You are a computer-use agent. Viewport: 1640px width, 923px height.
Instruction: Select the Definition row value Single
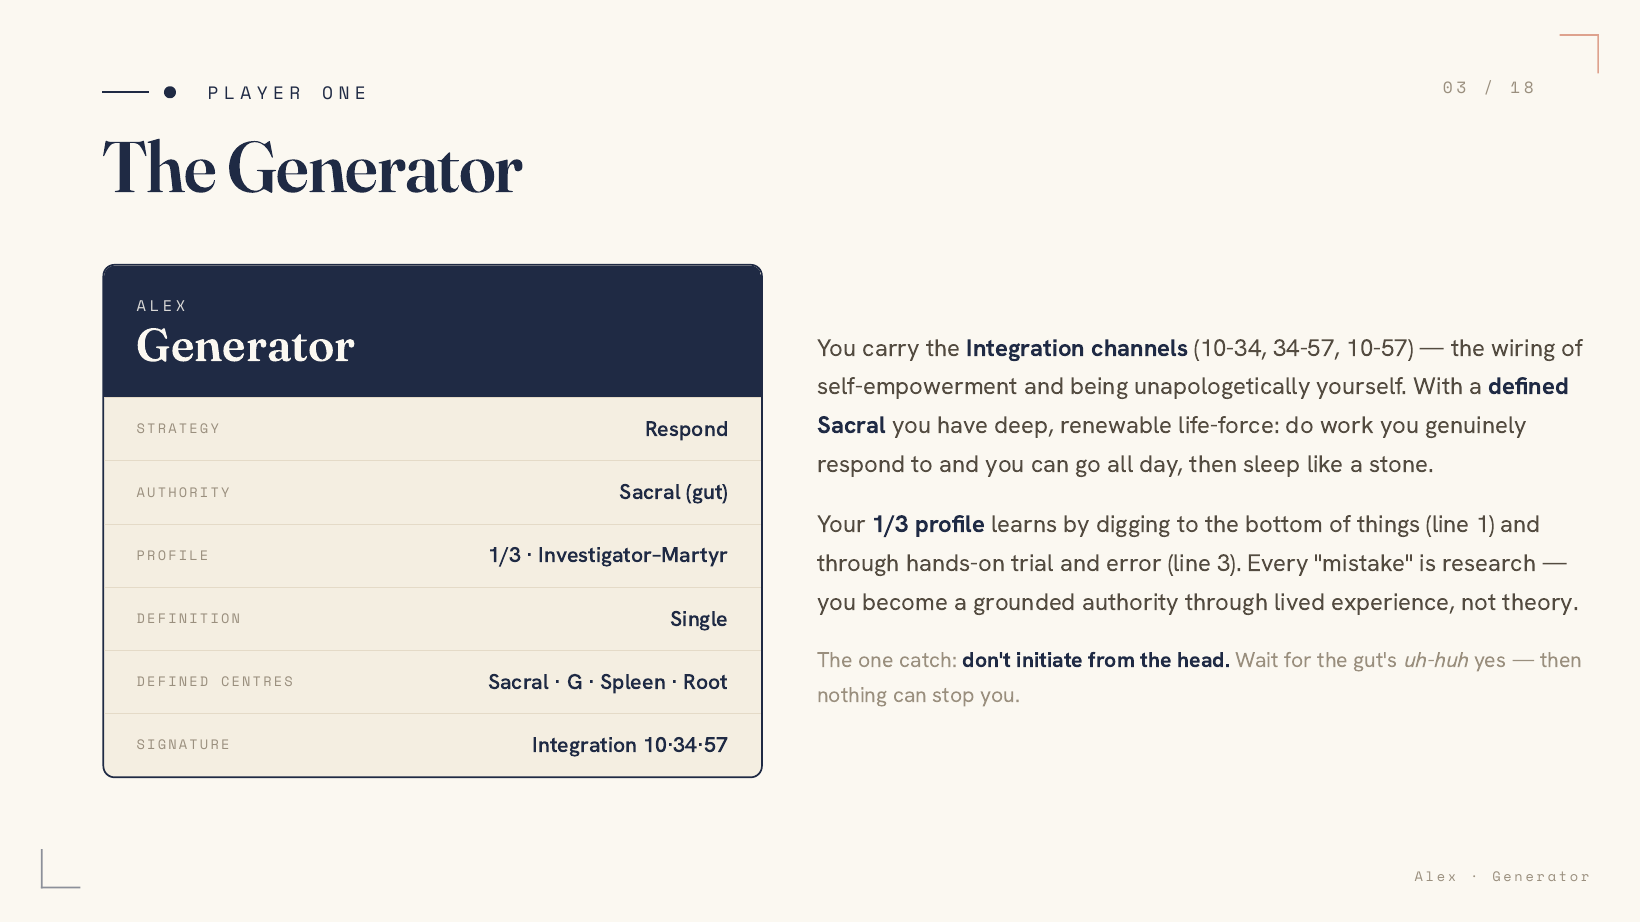click(x=698, y=619)
